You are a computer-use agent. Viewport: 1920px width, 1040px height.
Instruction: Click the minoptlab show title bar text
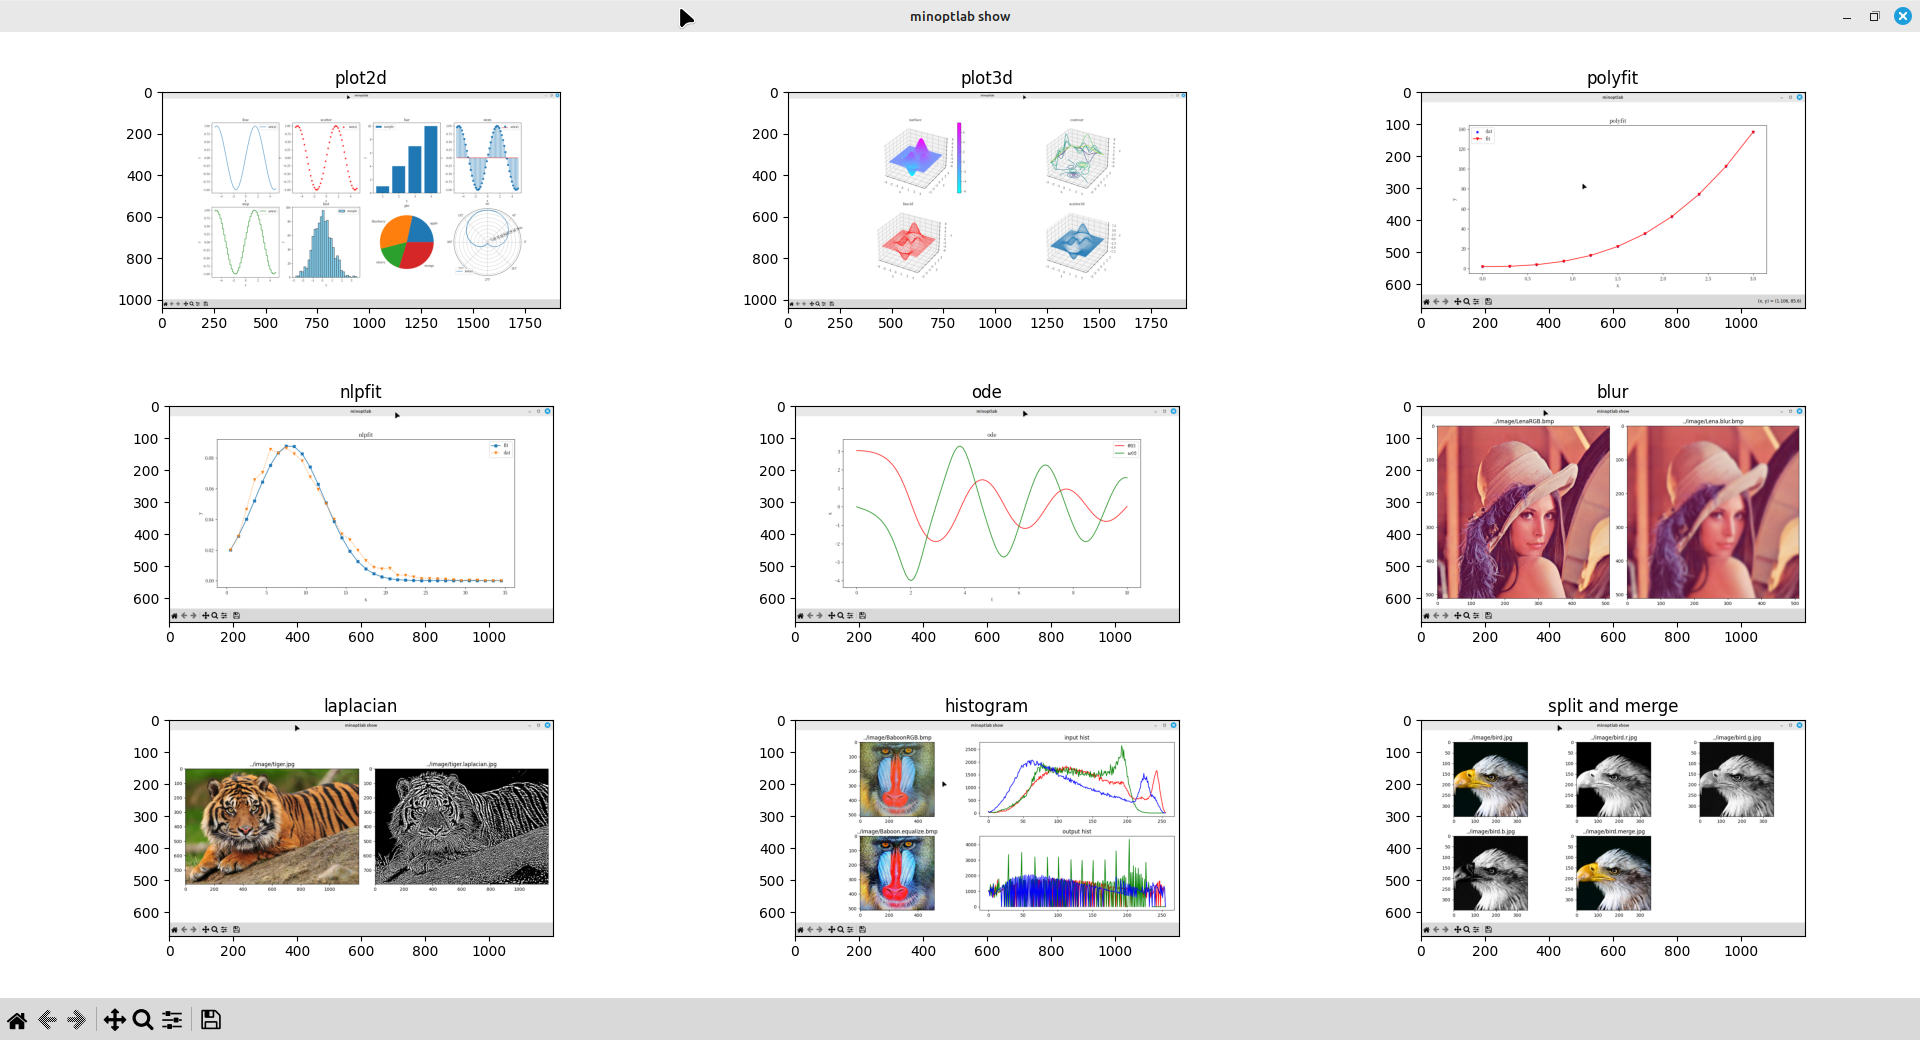[x=959, y=17]
